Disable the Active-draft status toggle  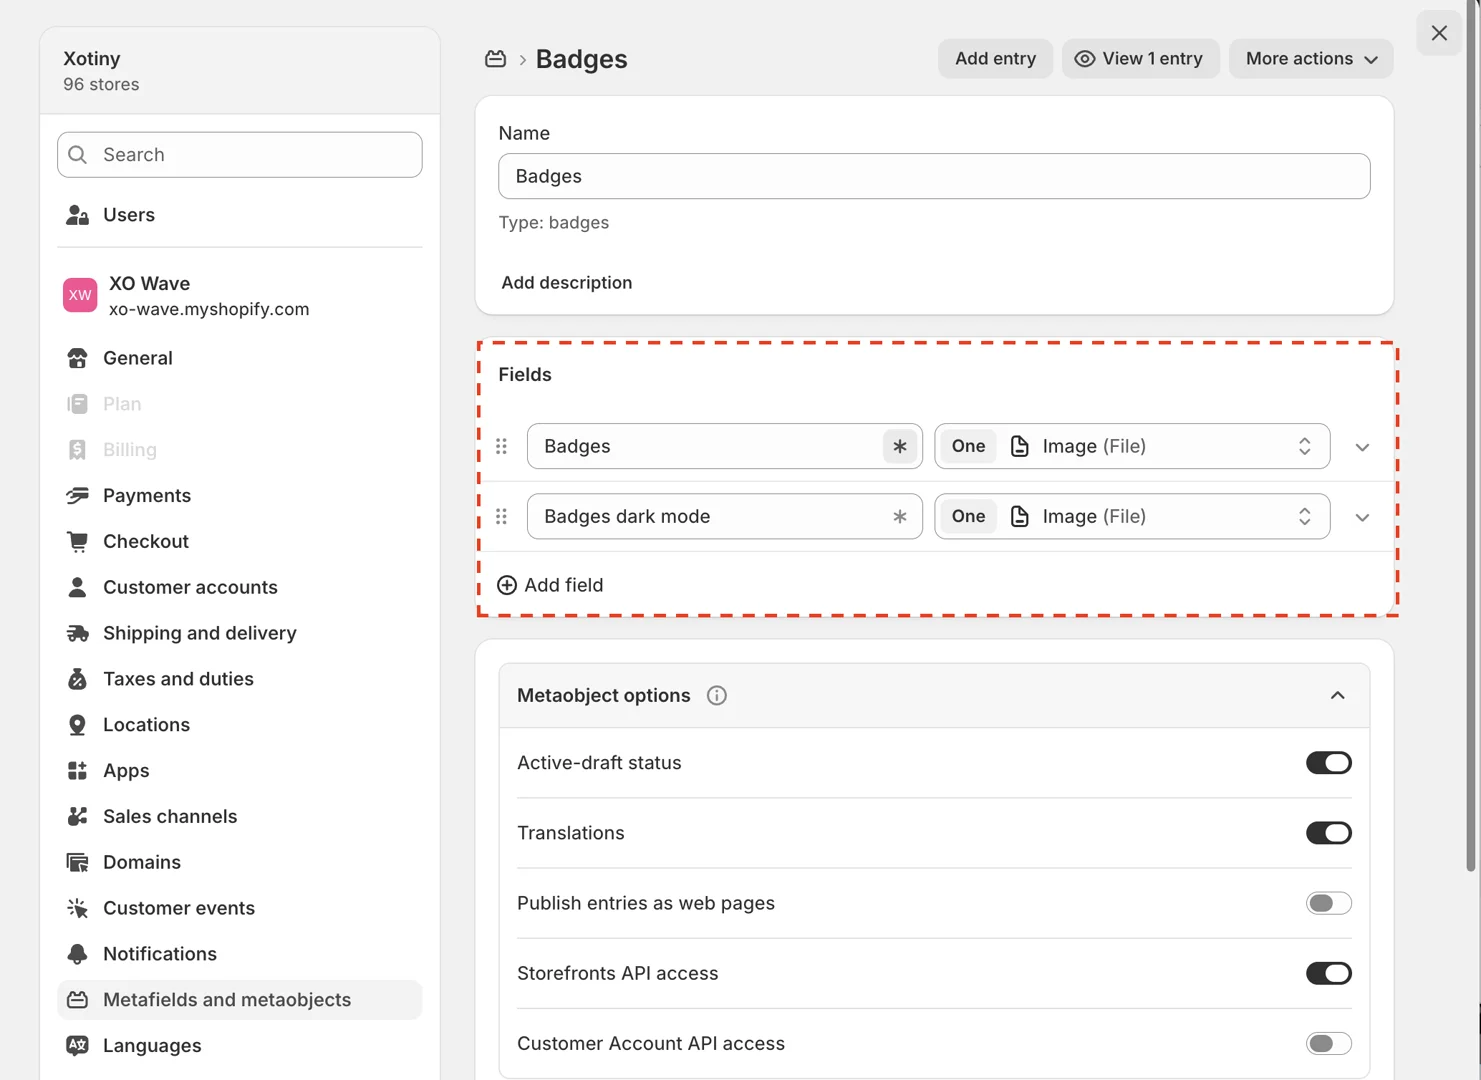coord(1329,763)
